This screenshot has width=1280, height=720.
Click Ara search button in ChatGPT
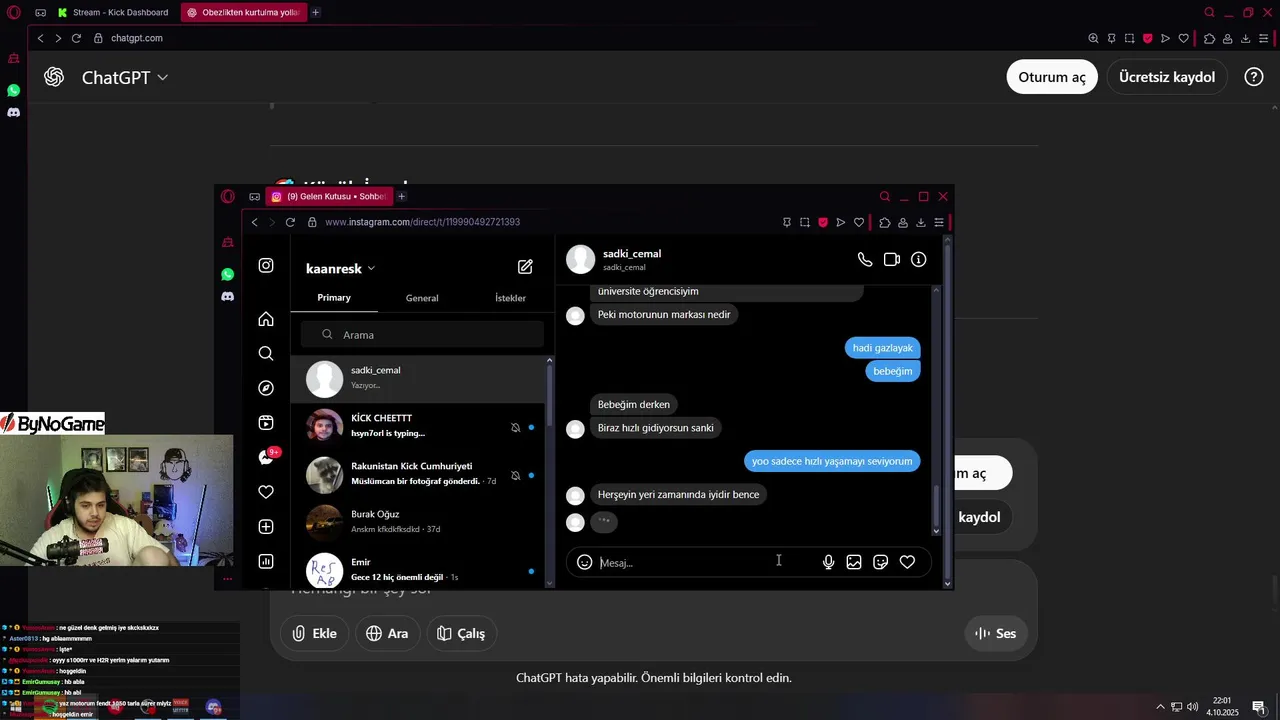(387, 633)
